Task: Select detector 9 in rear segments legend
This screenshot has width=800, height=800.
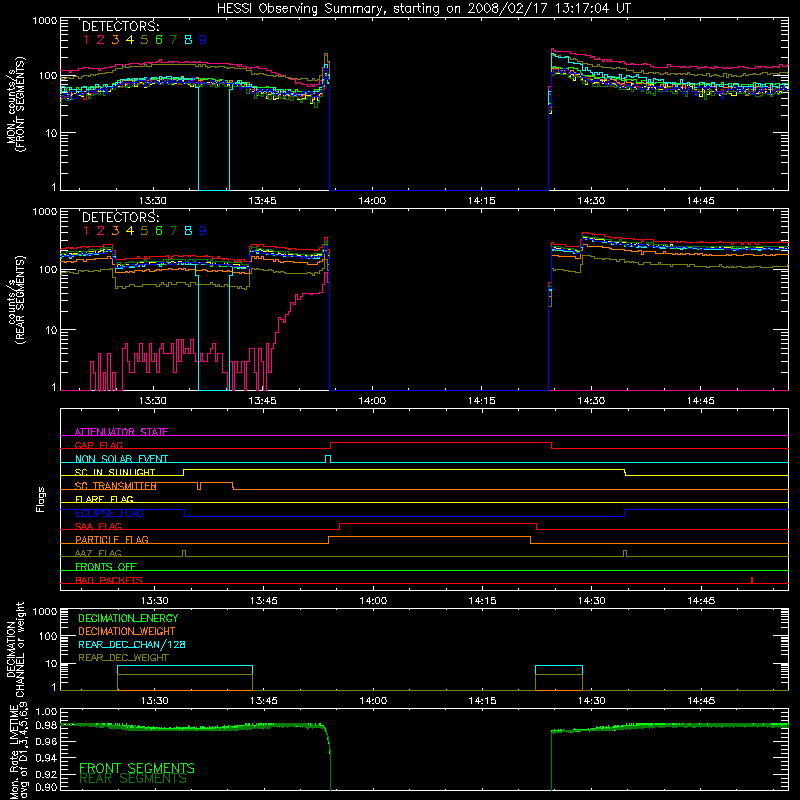Action: (203, 231)
